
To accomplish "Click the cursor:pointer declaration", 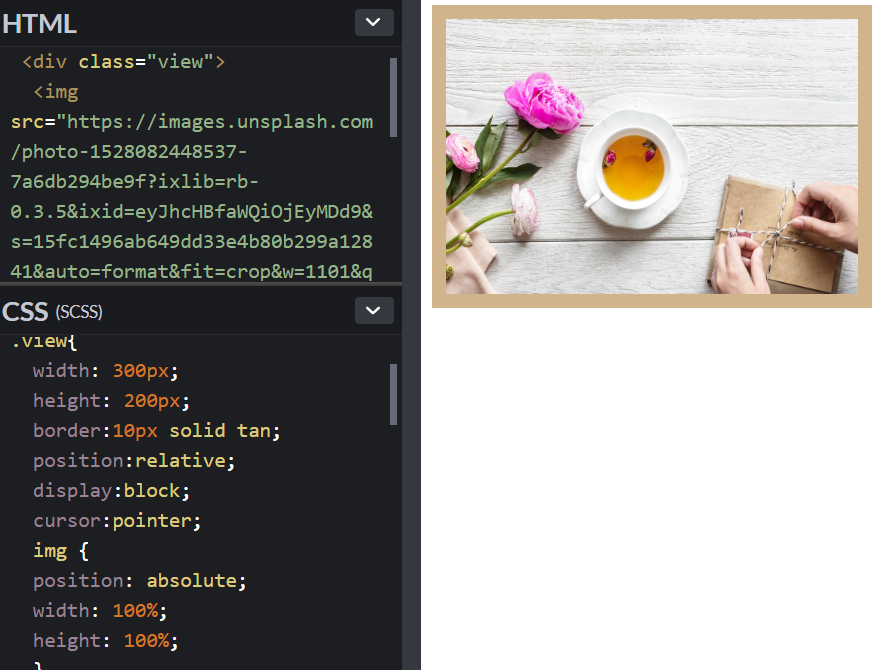I will coord(117,521).
